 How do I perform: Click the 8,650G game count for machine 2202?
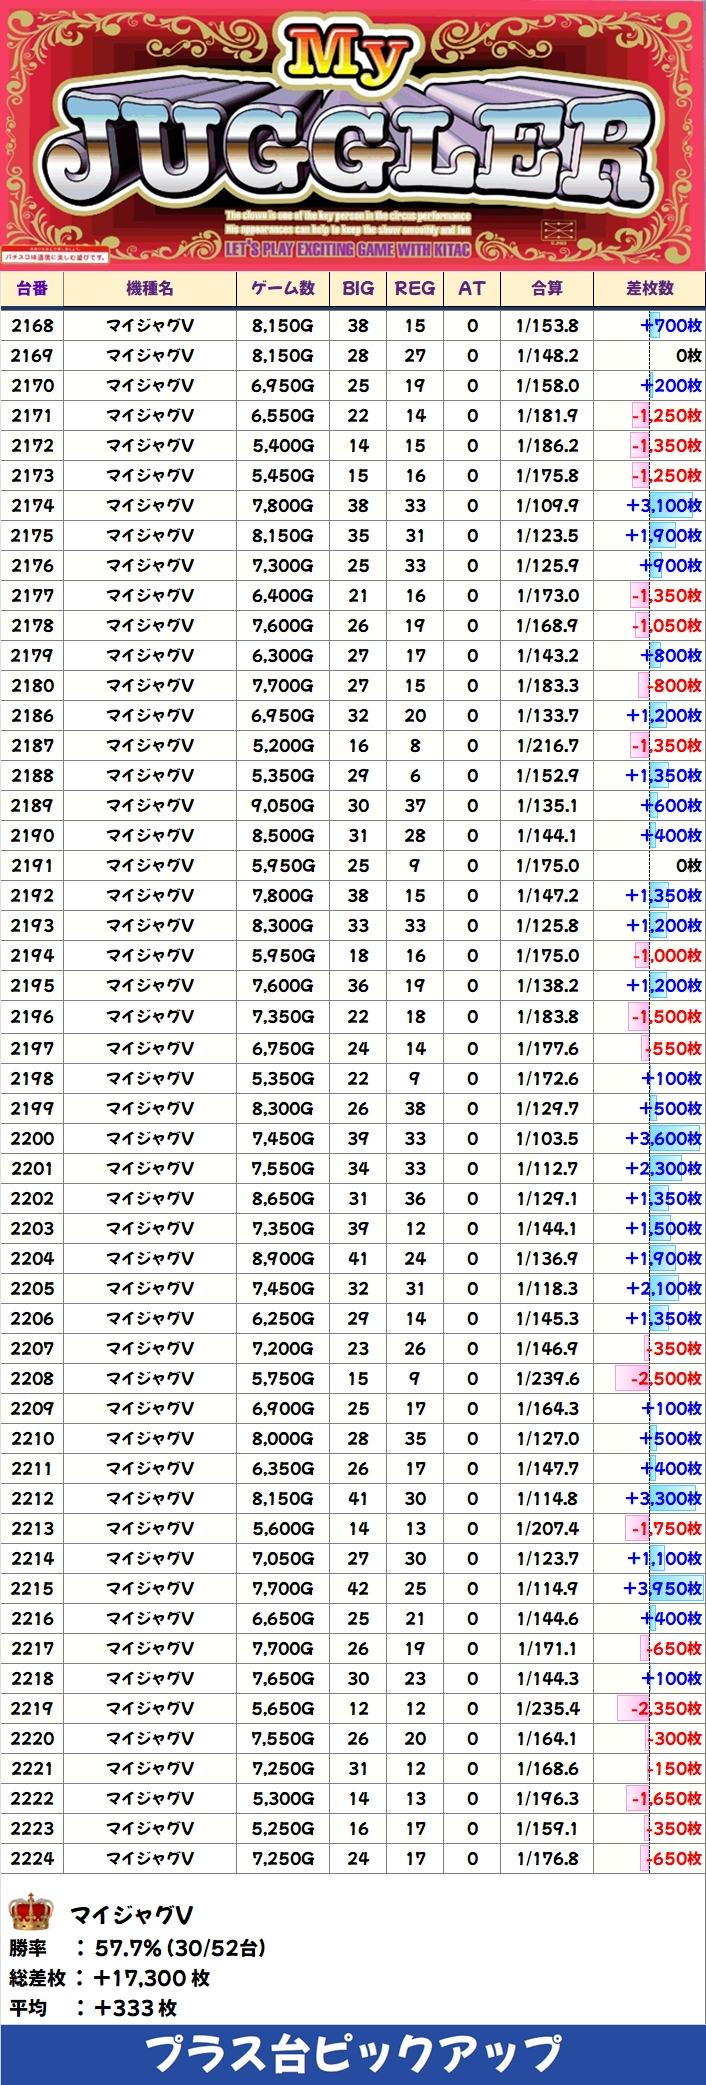[x=283, y=1198]
